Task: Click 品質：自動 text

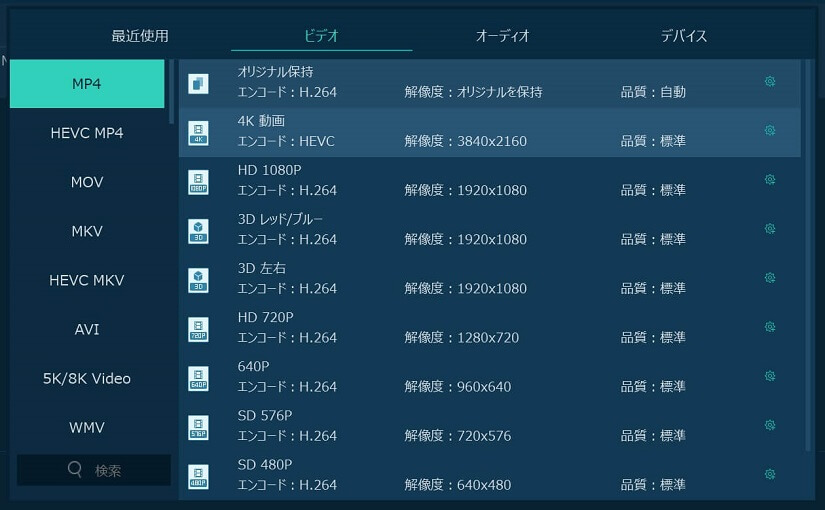Action: (653, 92)
